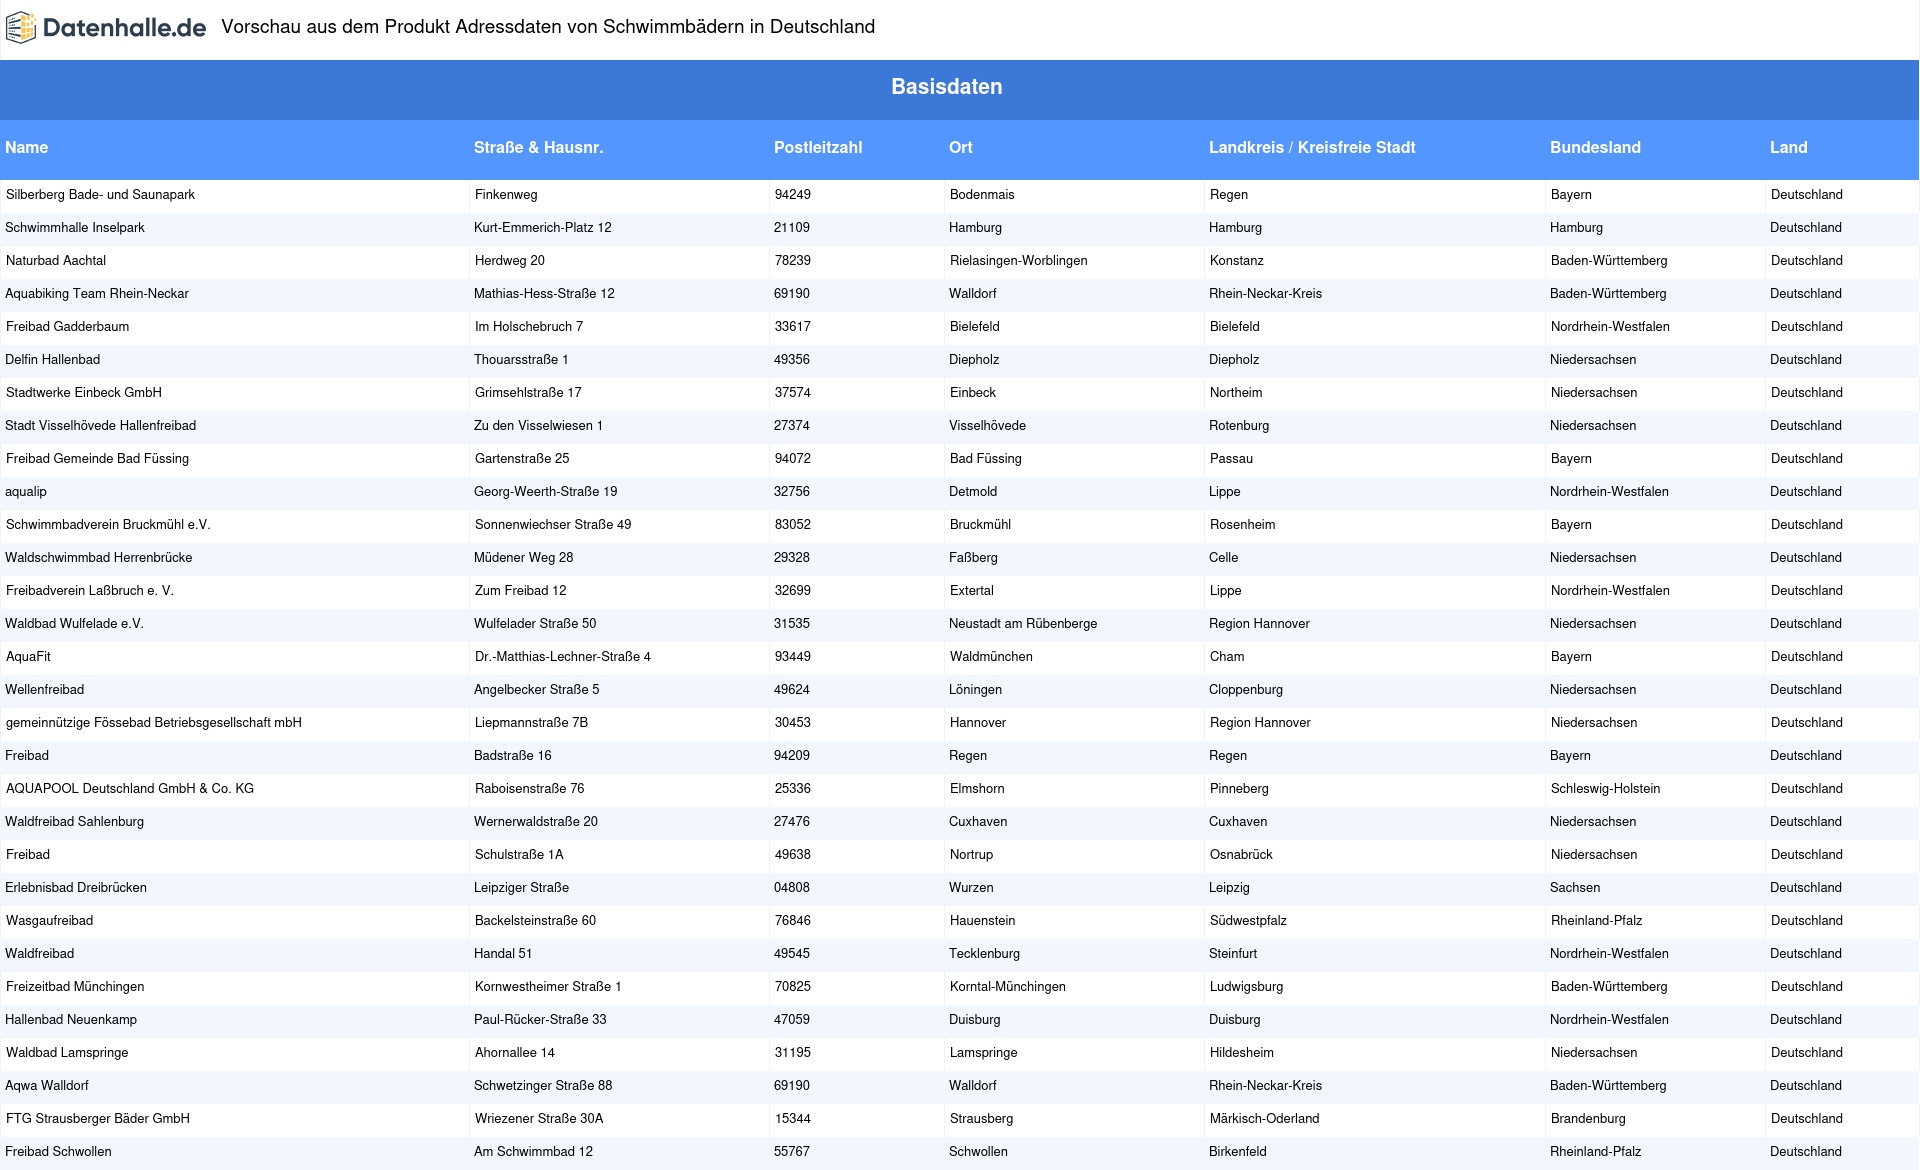Image resolution: width=1920 pixels, height=1170 pixels.
Task: Click the Name column header
Action: tap(27, 148)
